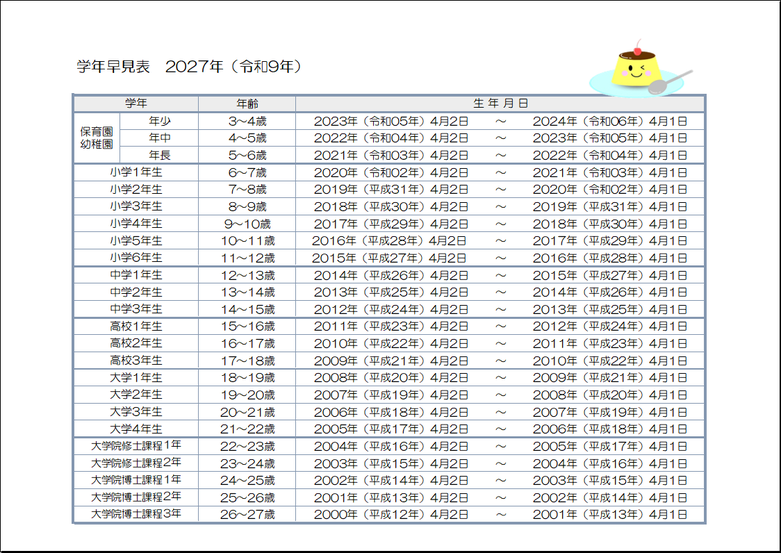Select the 大学院修士課程2年 cell
The height and width of the screenshot is (553, 781).
pos(136,463)
